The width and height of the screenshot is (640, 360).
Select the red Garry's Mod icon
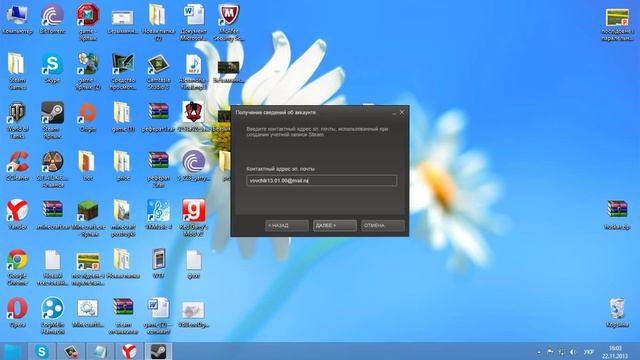coord(193,218)
